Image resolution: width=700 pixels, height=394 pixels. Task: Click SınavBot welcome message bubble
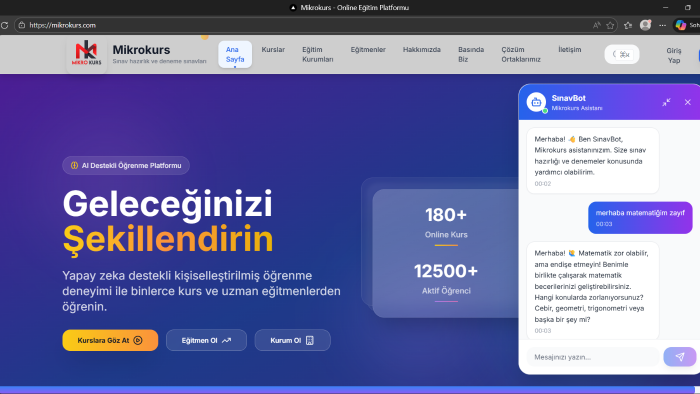click(x=592, y=161)
